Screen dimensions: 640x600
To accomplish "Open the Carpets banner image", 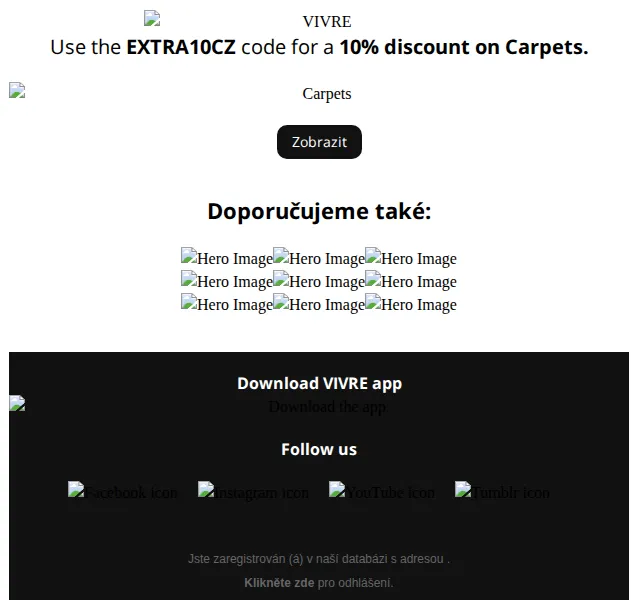I will (180, 93).
